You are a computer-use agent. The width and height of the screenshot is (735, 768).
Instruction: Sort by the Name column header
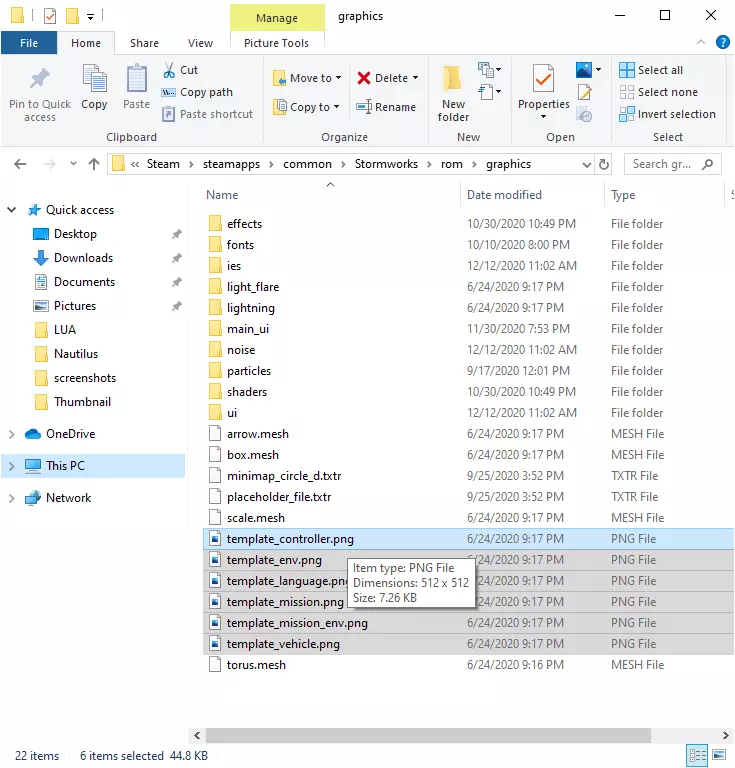[222, 195]
